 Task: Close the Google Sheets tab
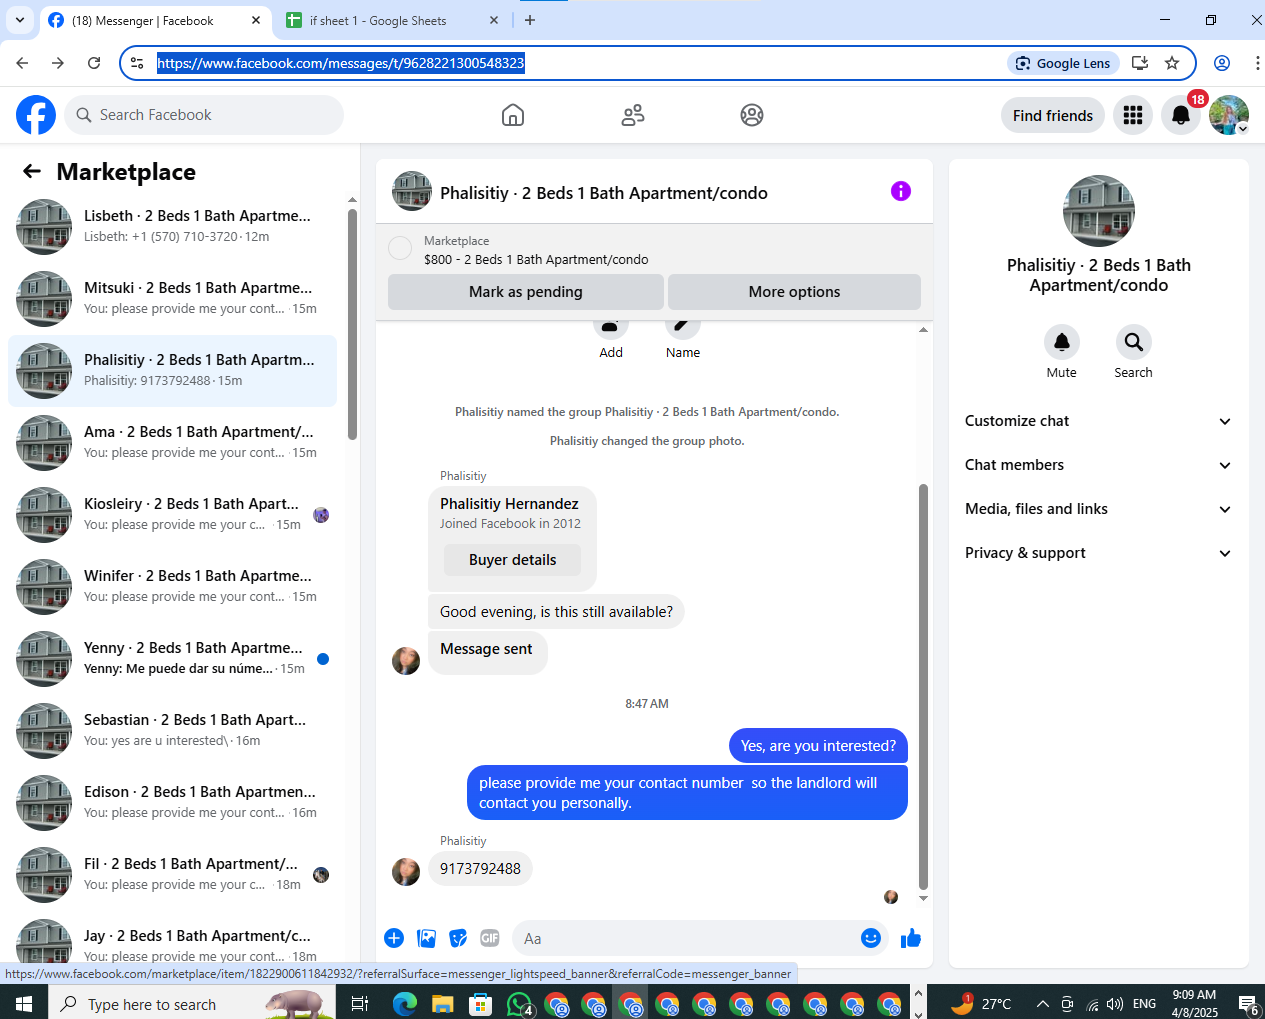tap(494, 20)
